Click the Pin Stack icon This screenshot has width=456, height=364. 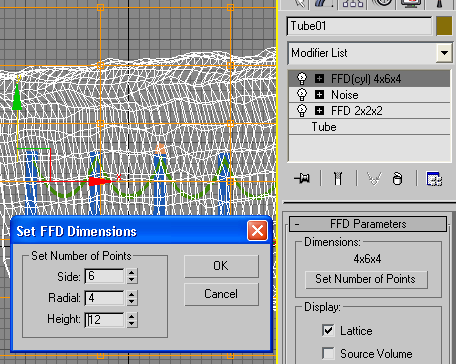coord(302,178)
